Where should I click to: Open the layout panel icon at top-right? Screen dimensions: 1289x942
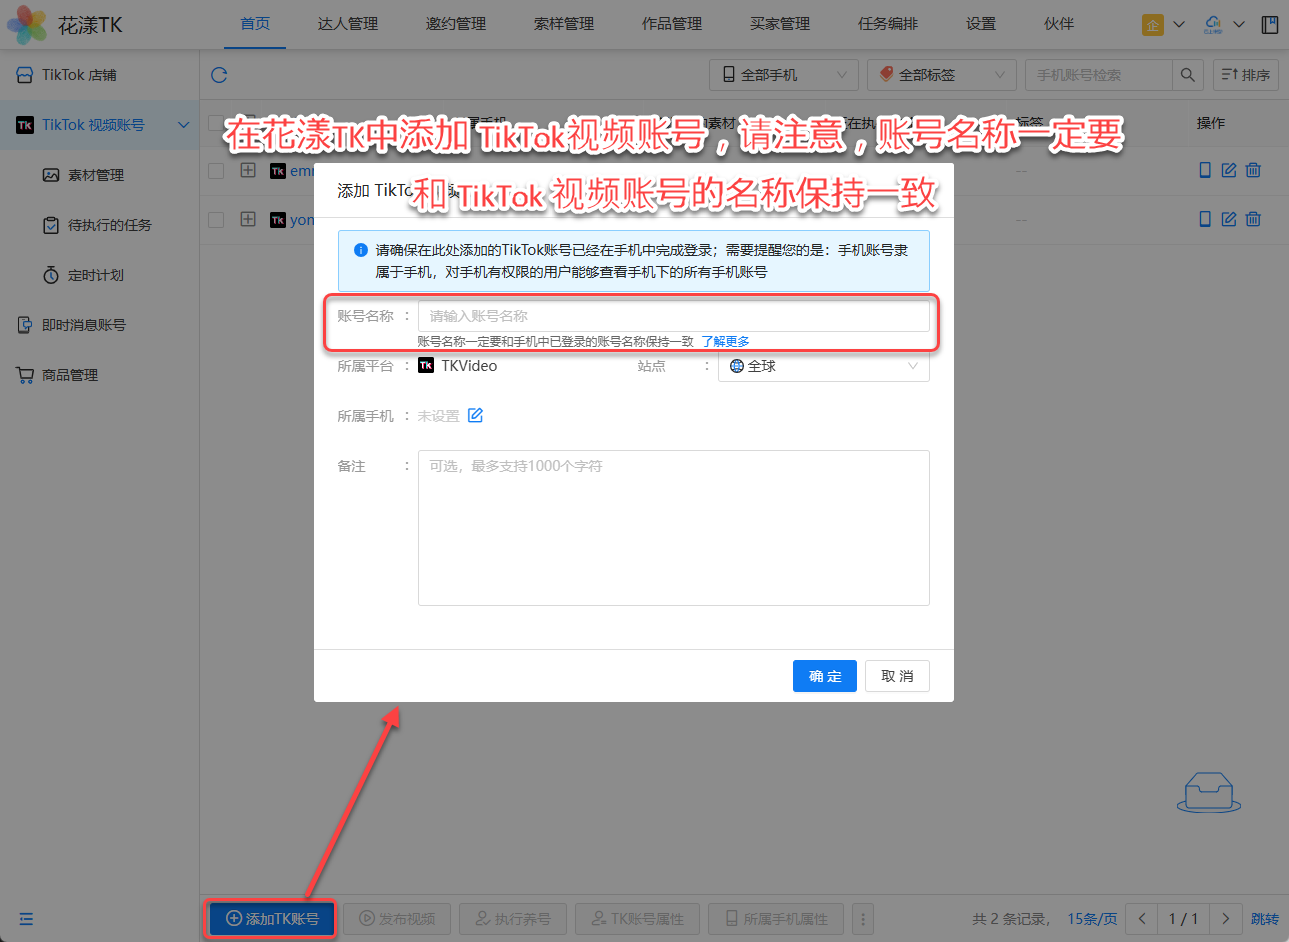(x=1270, y=24)
